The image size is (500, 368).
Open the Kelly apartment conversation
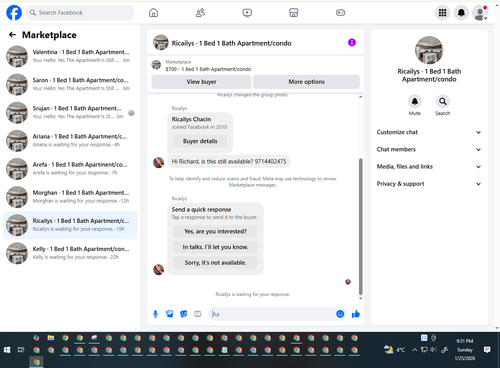point(70,253)
